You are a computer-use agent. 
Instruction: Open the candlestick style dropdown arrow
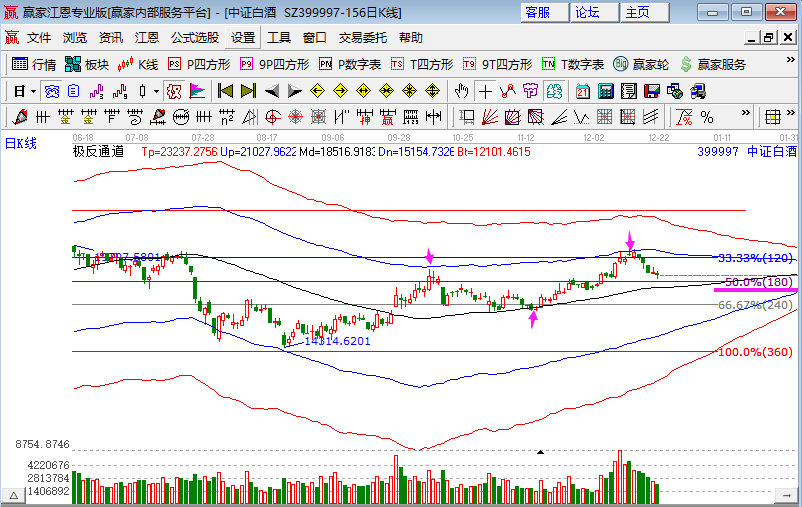(x=156, y=92)
